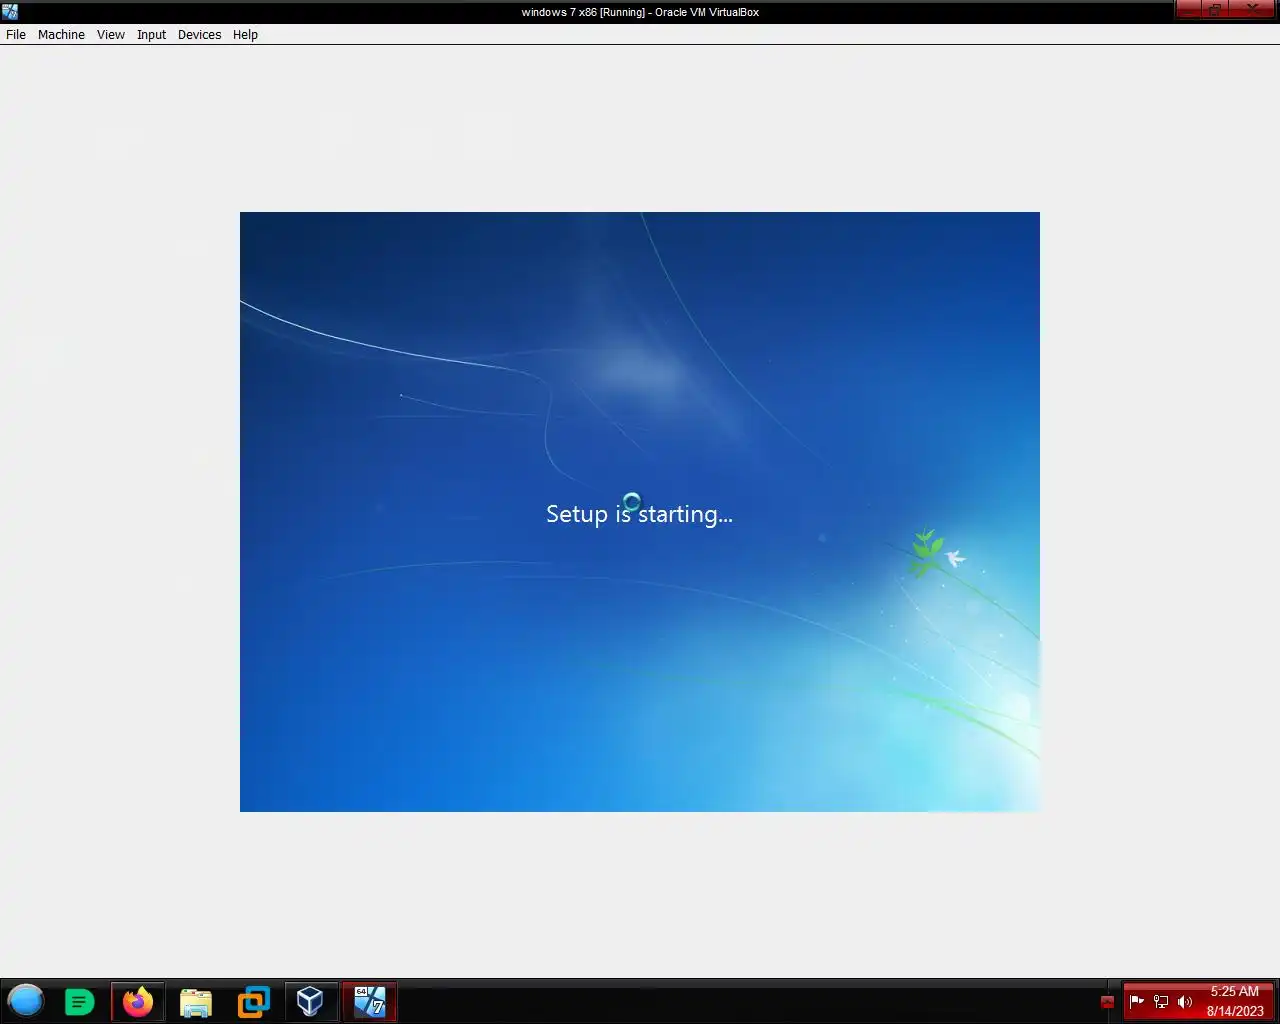Open the Help menu

(x=245, y=34)
